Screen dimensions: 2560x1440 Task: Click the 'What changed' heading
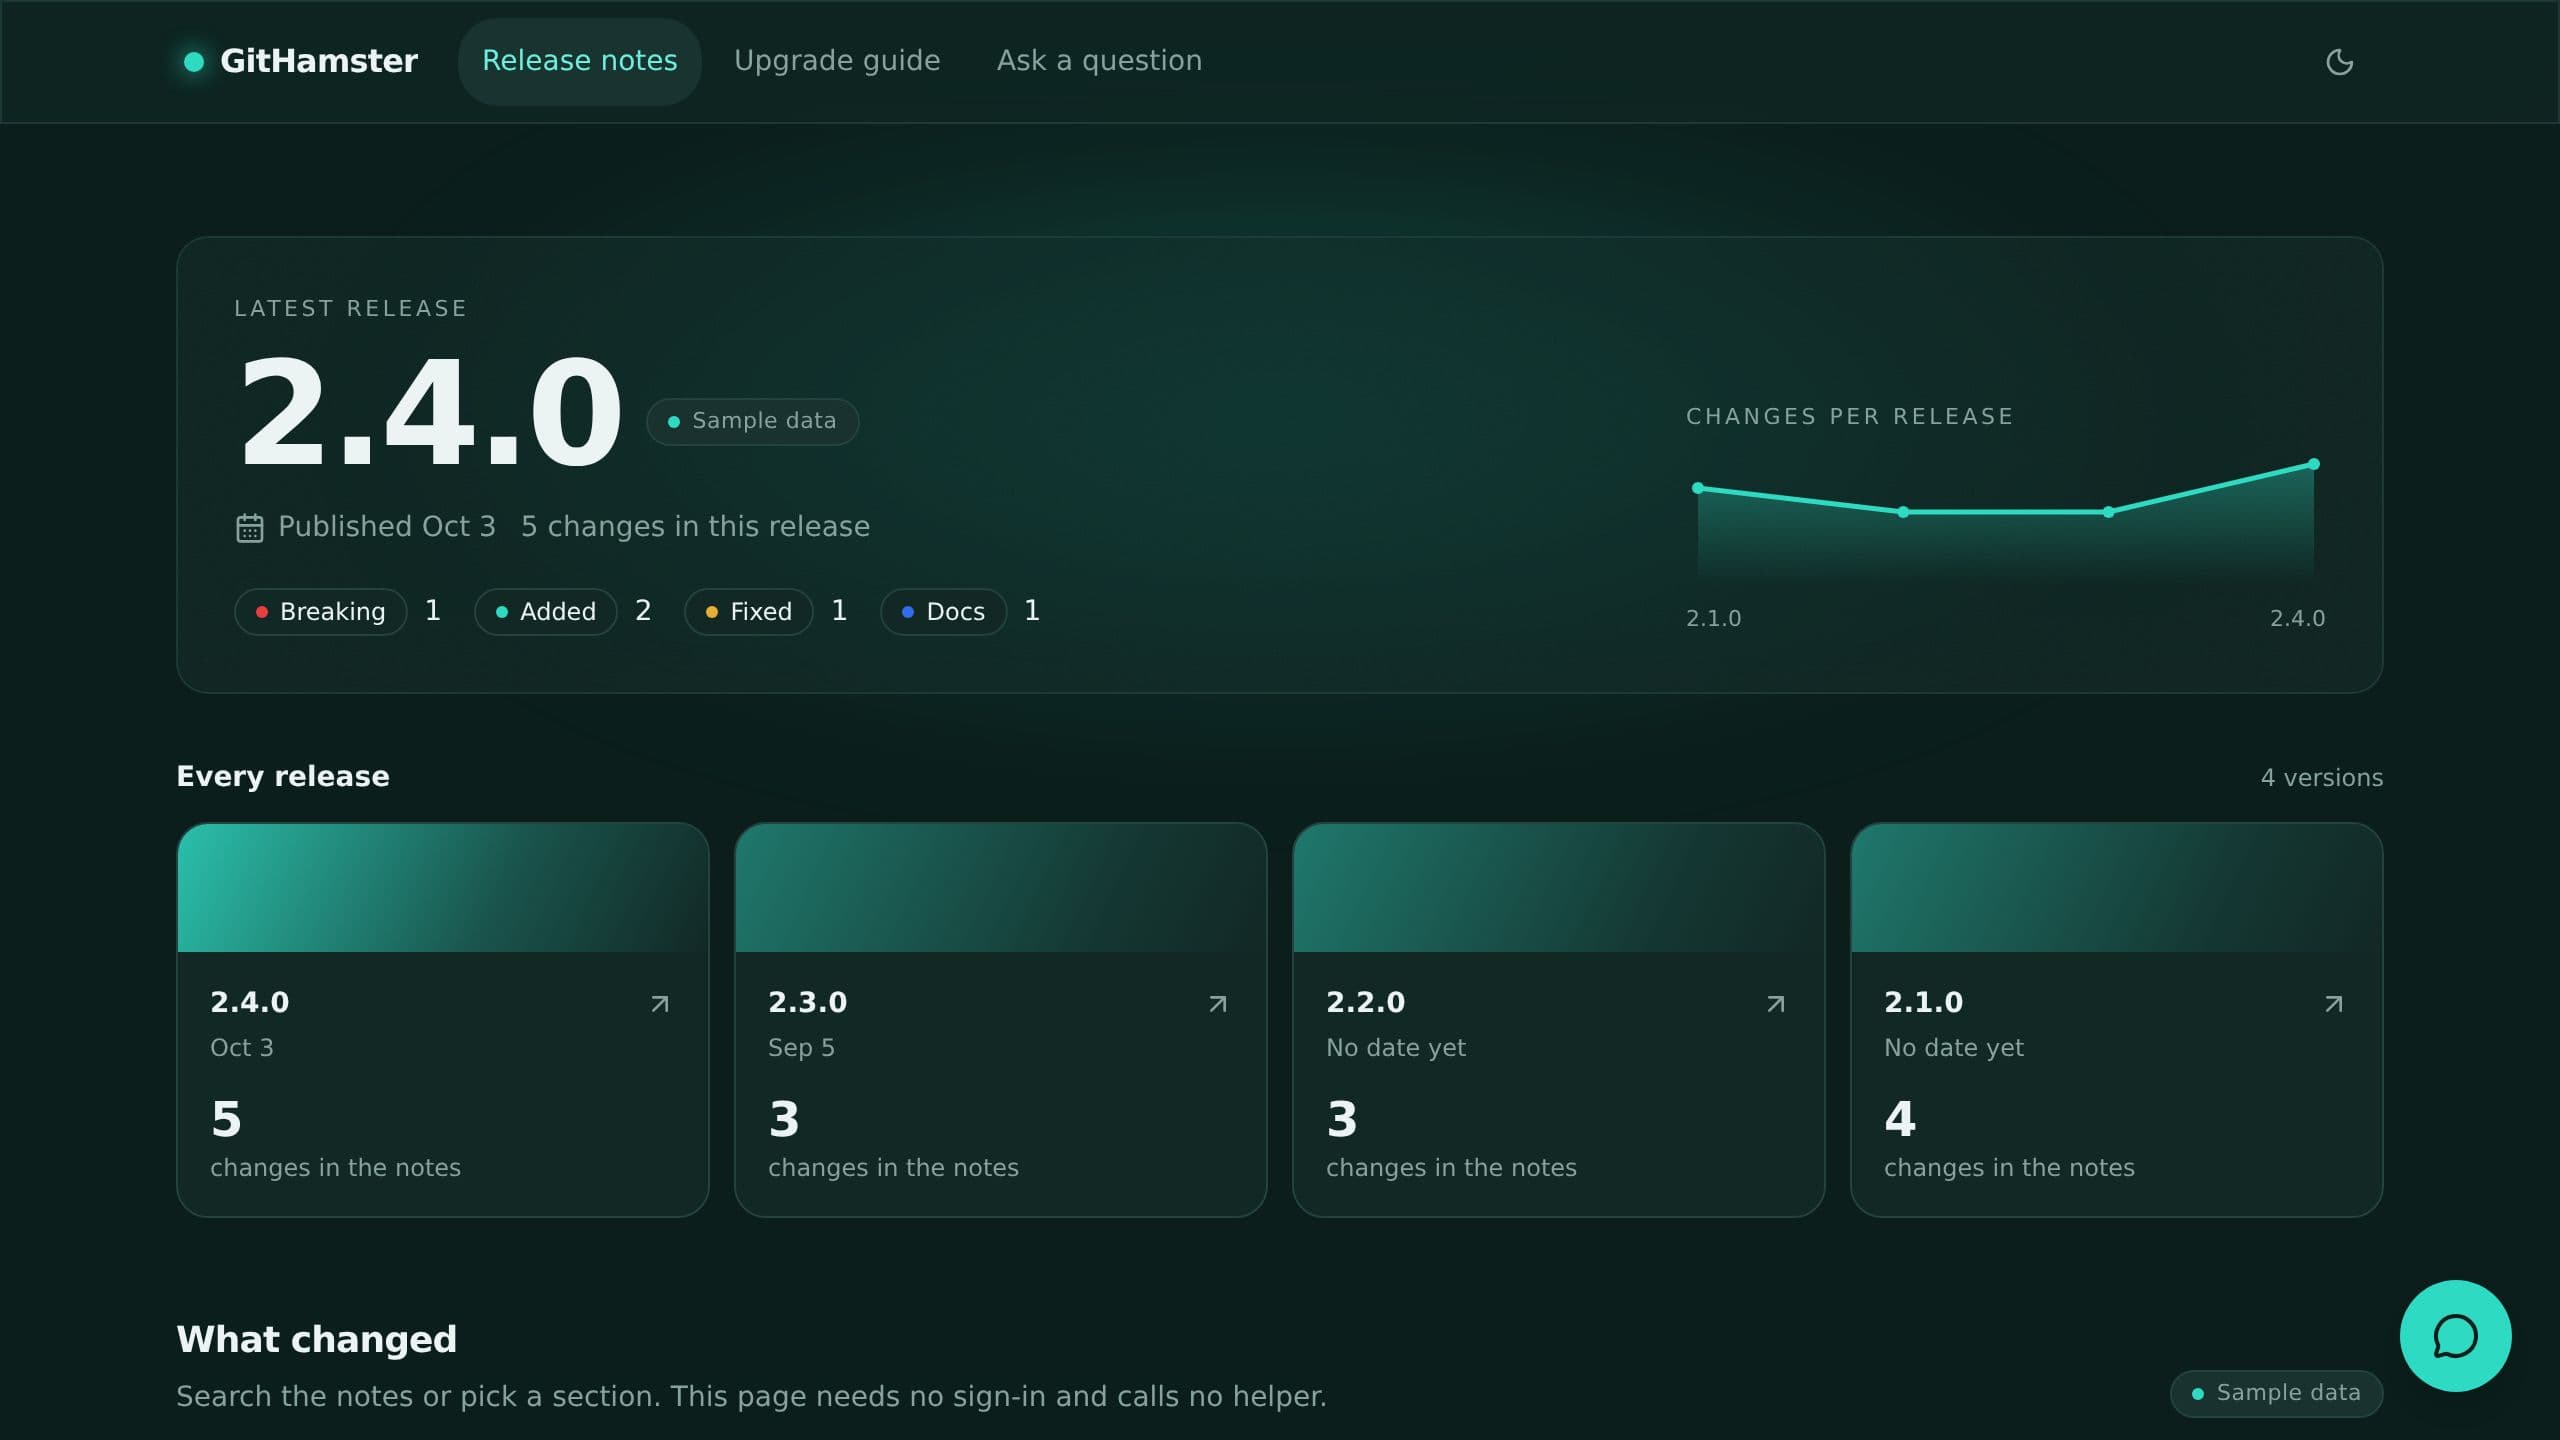(316, 1339)
